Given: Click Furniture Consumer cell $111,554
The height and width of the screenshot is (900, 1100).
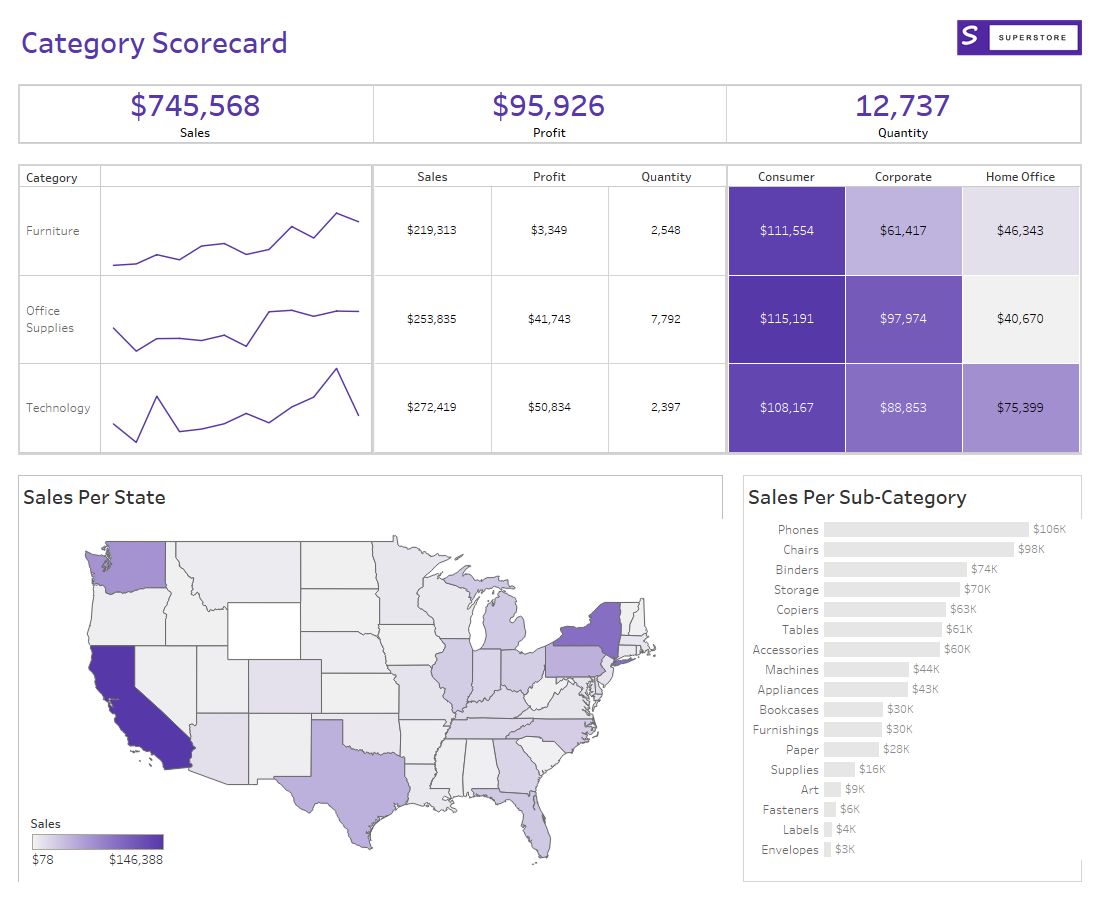Looking at the screenshot, I should tap(786, 231).
